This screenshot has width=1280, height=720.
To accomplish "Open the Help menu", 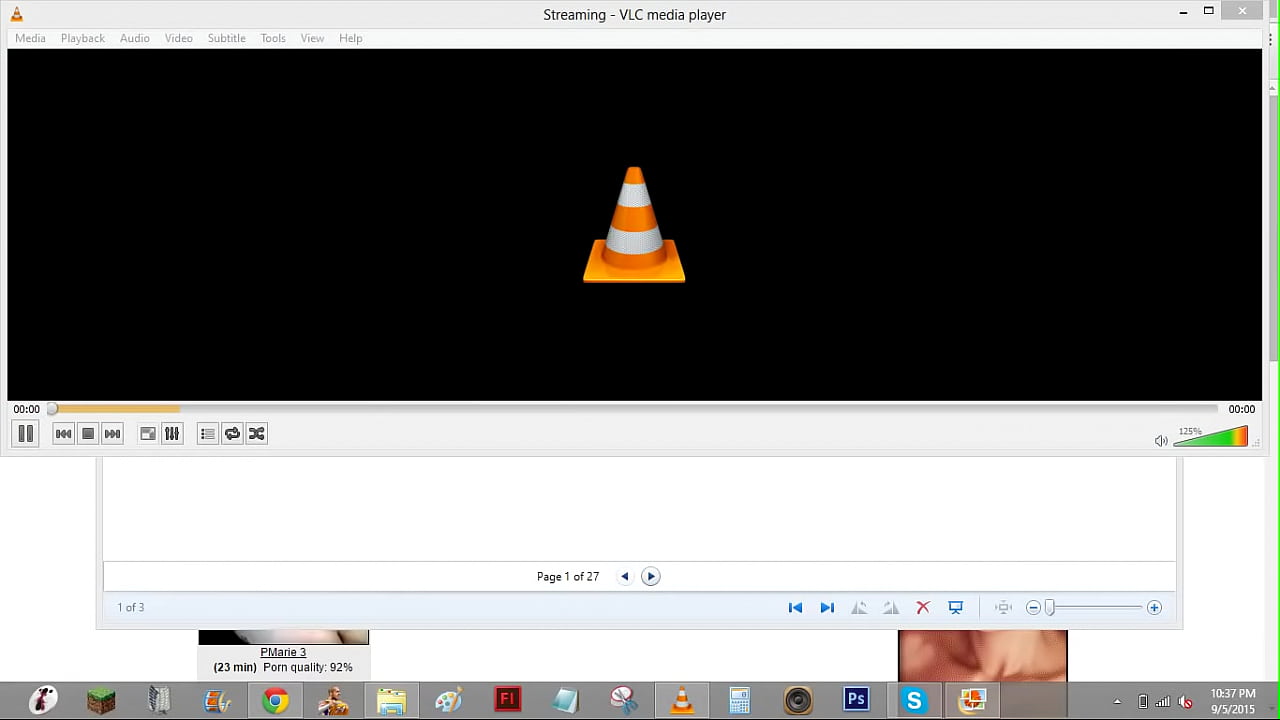I will 351,38.
